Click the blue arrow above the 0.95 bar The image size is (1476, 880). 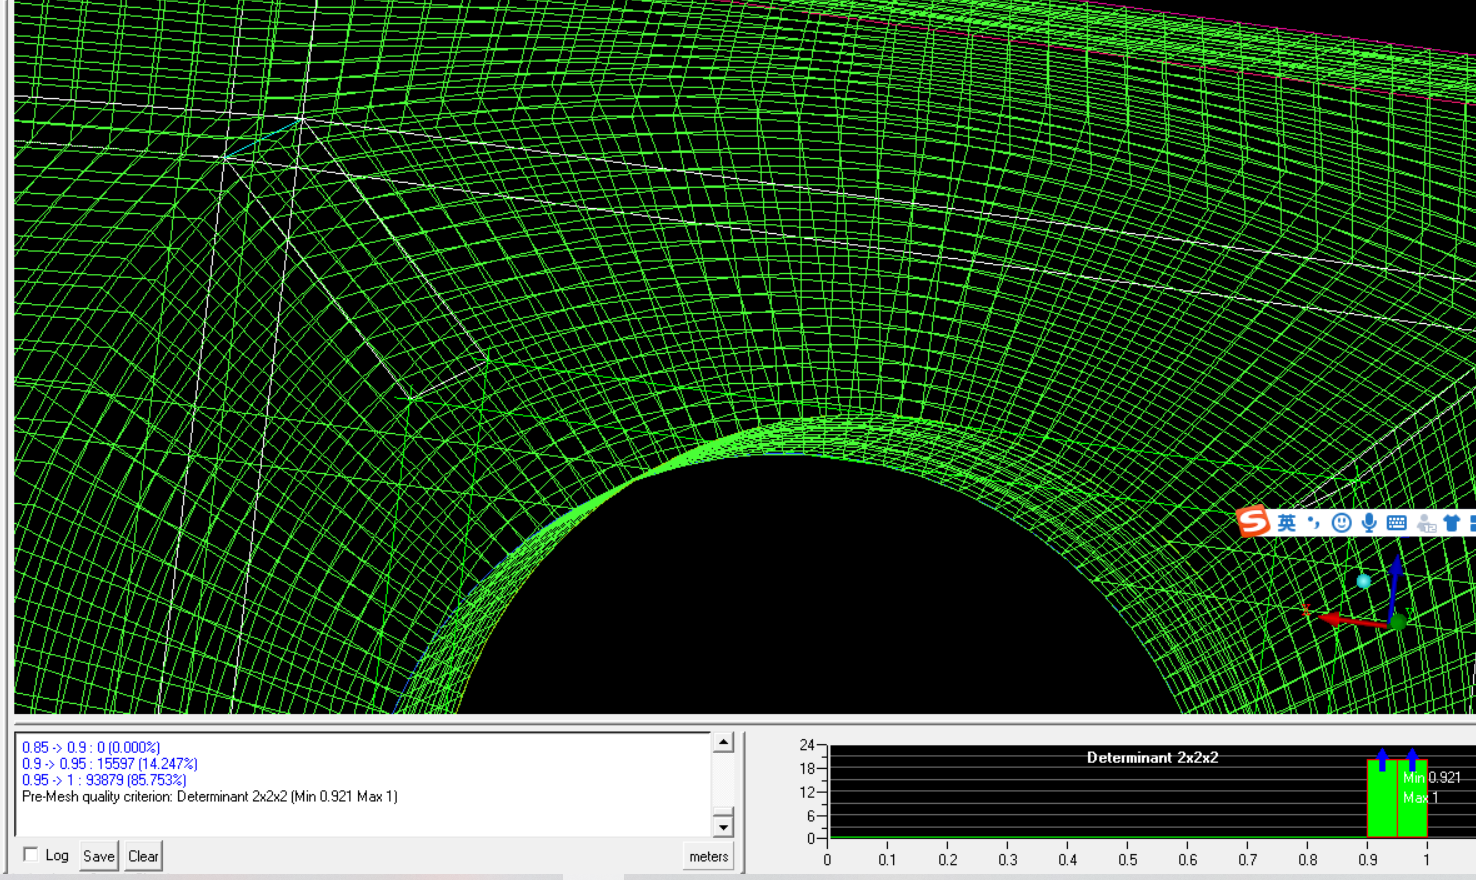point(1412,759)
